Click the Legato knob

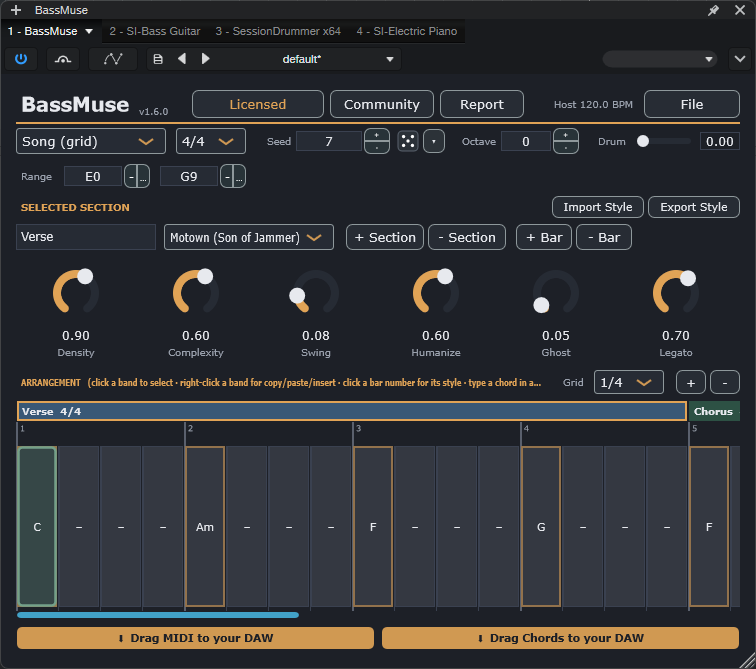pos(675,293)
